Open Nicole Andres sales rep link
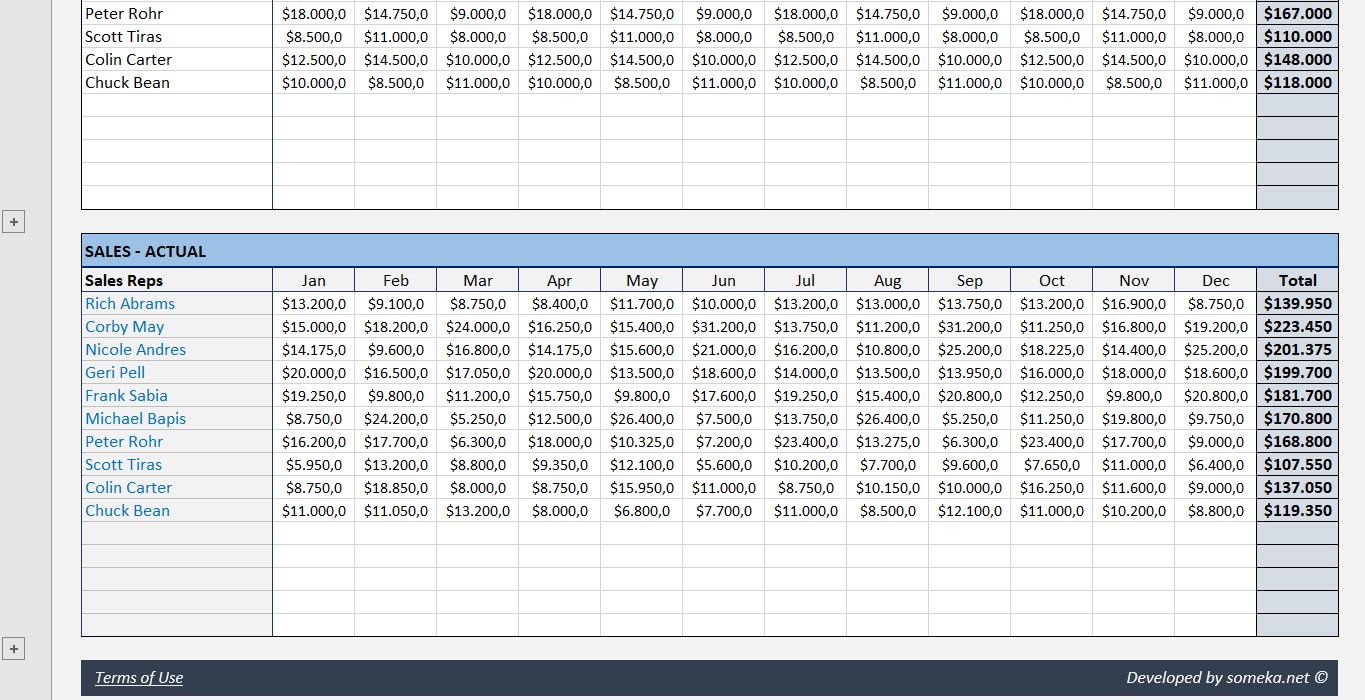This screenshot has height=700, width=1365. click(135, 349)
